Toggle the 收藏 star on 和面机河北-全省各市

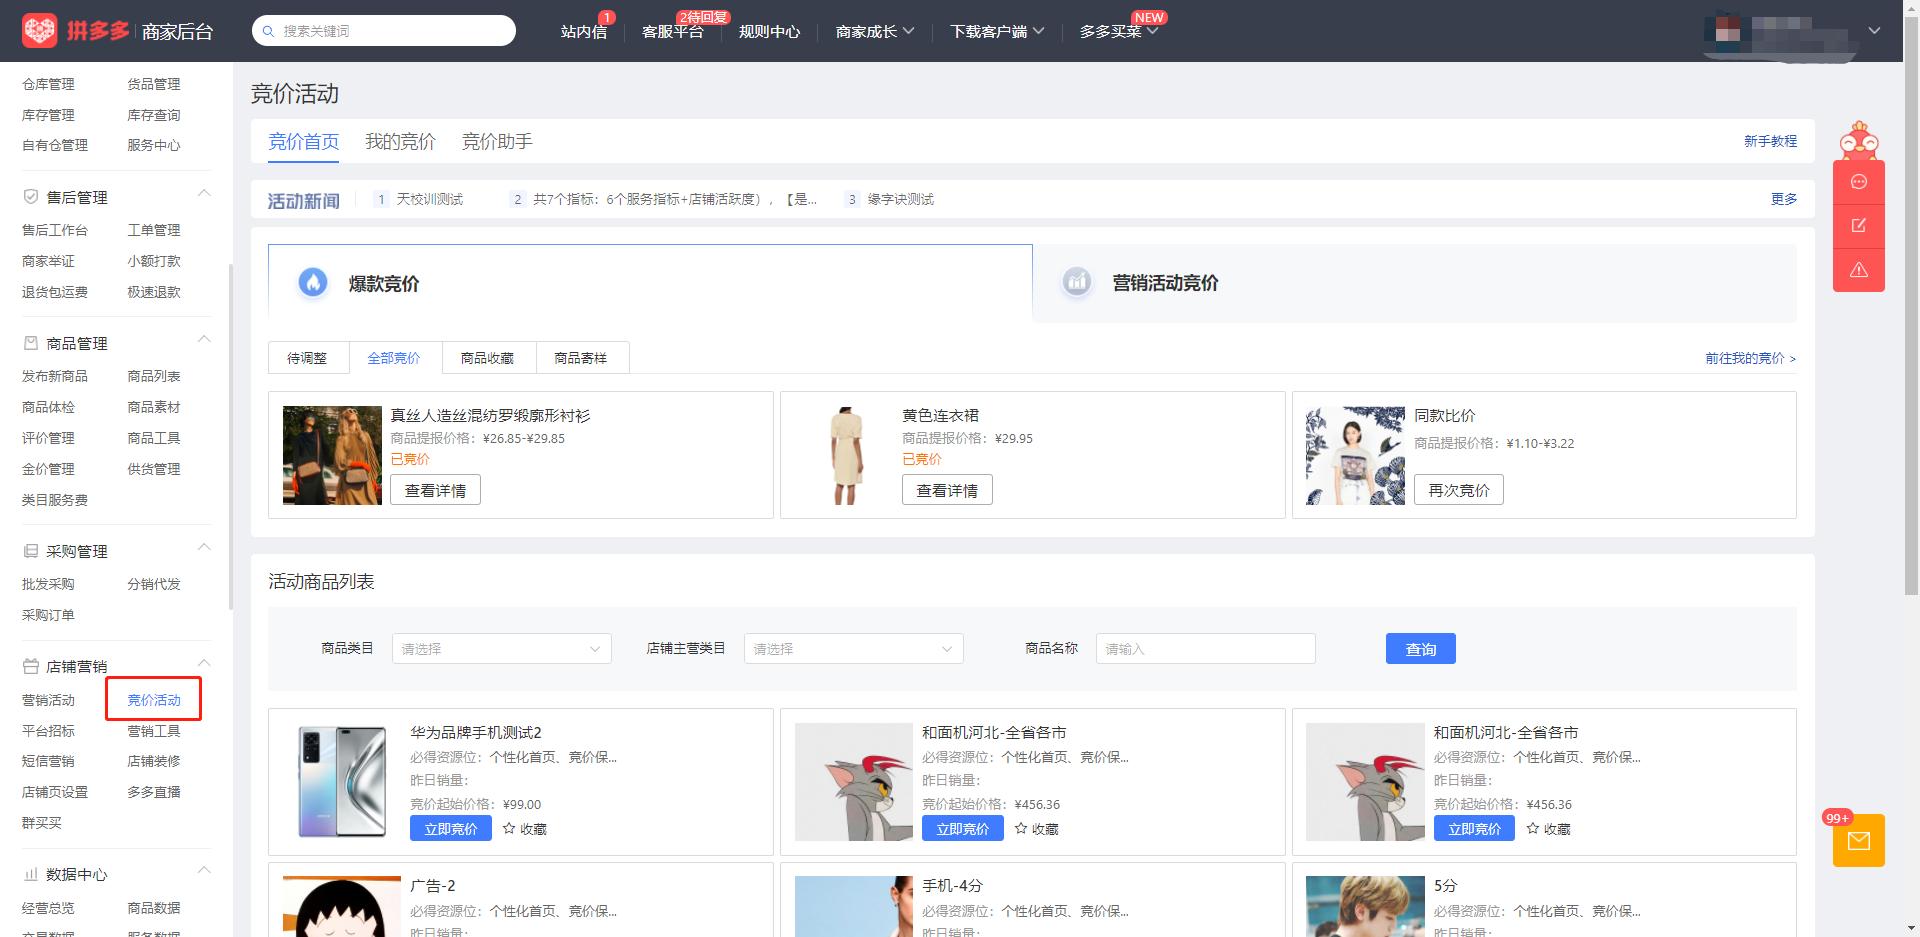[x=1021, y=828]
